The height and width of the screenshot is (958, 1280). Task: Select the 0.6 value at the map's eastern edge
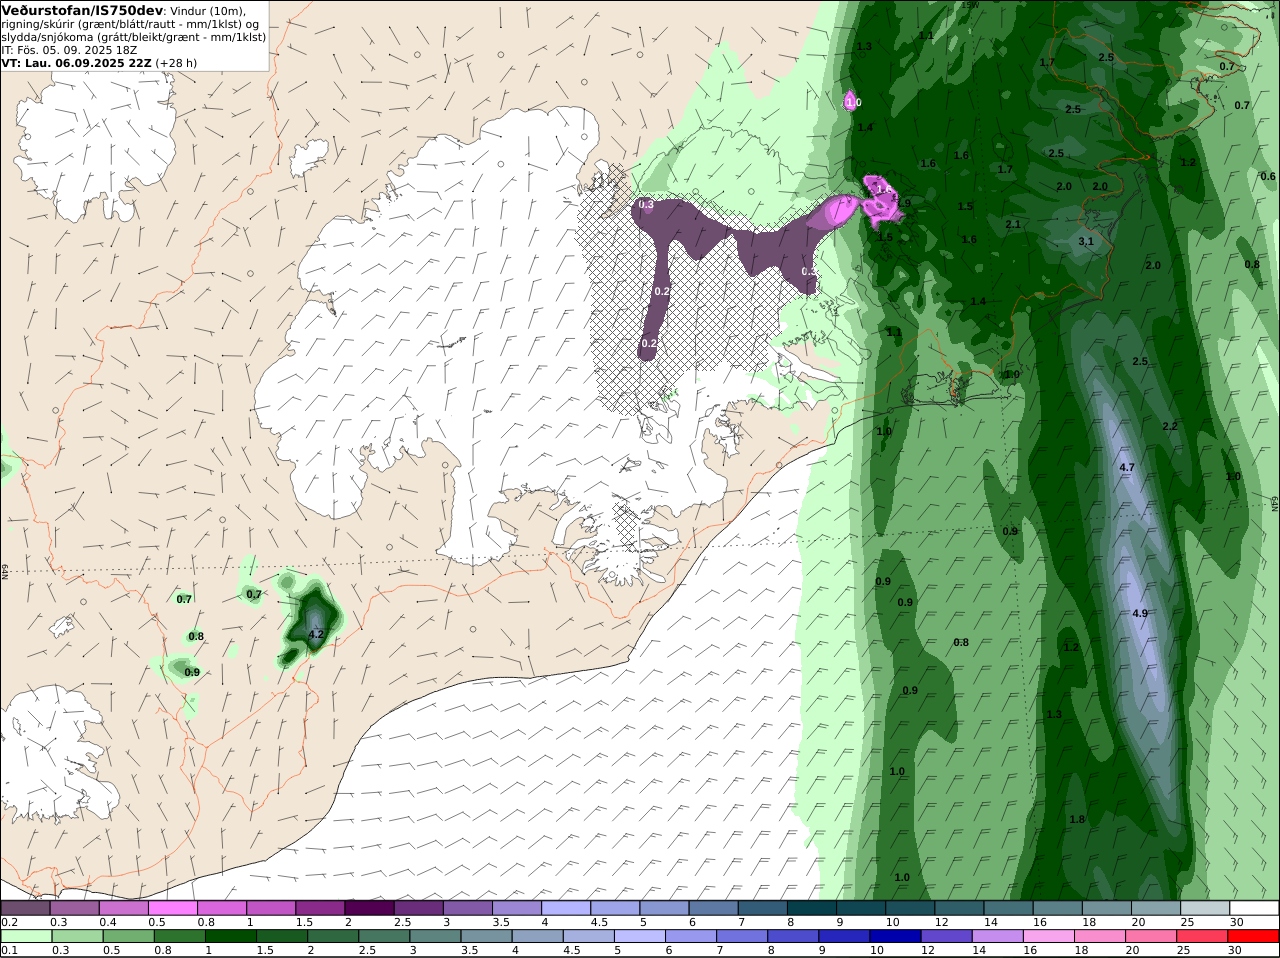tap(1267, 176)
